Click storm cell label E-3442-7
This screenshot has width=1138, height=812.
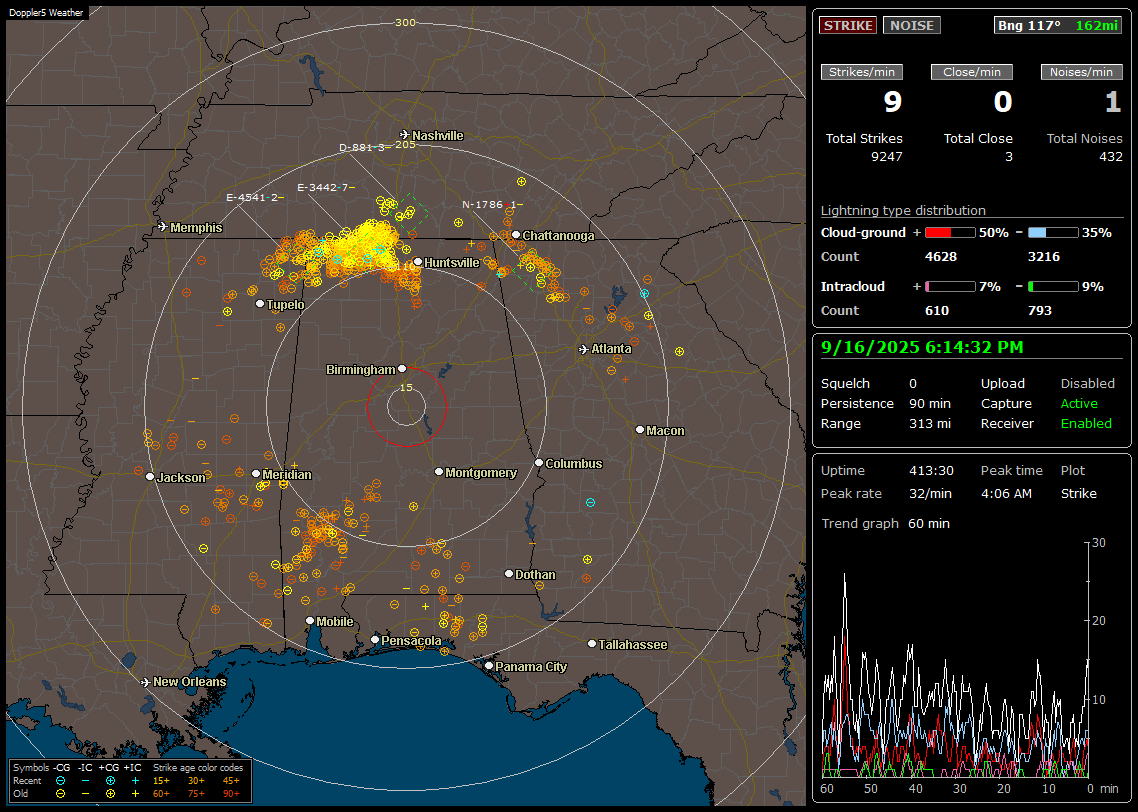[326, 187]
